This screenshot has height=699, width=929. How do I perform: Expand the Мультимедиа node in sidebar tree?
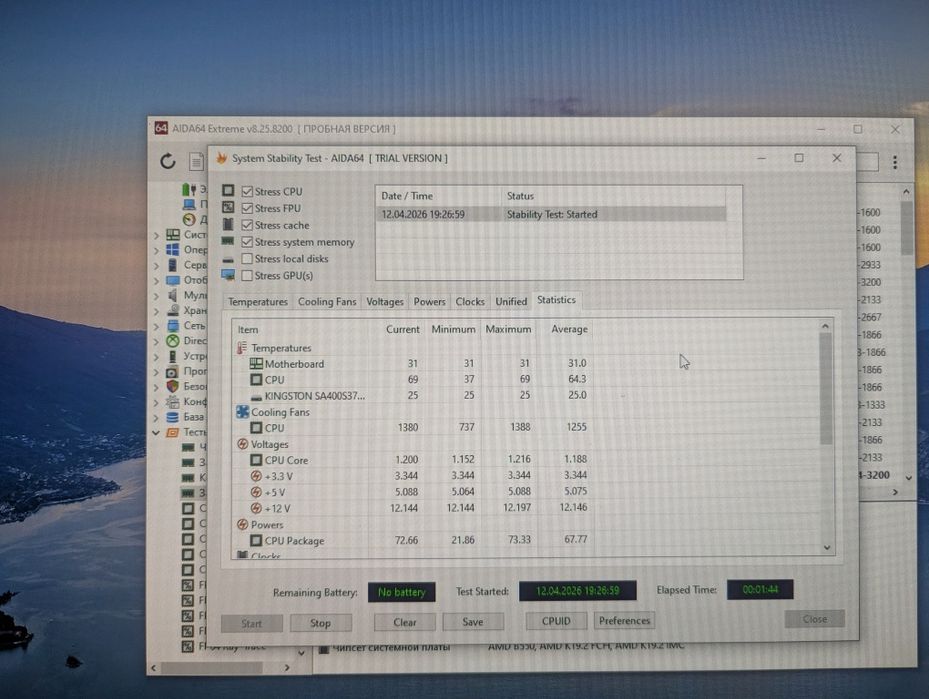(x=156, y=296)
